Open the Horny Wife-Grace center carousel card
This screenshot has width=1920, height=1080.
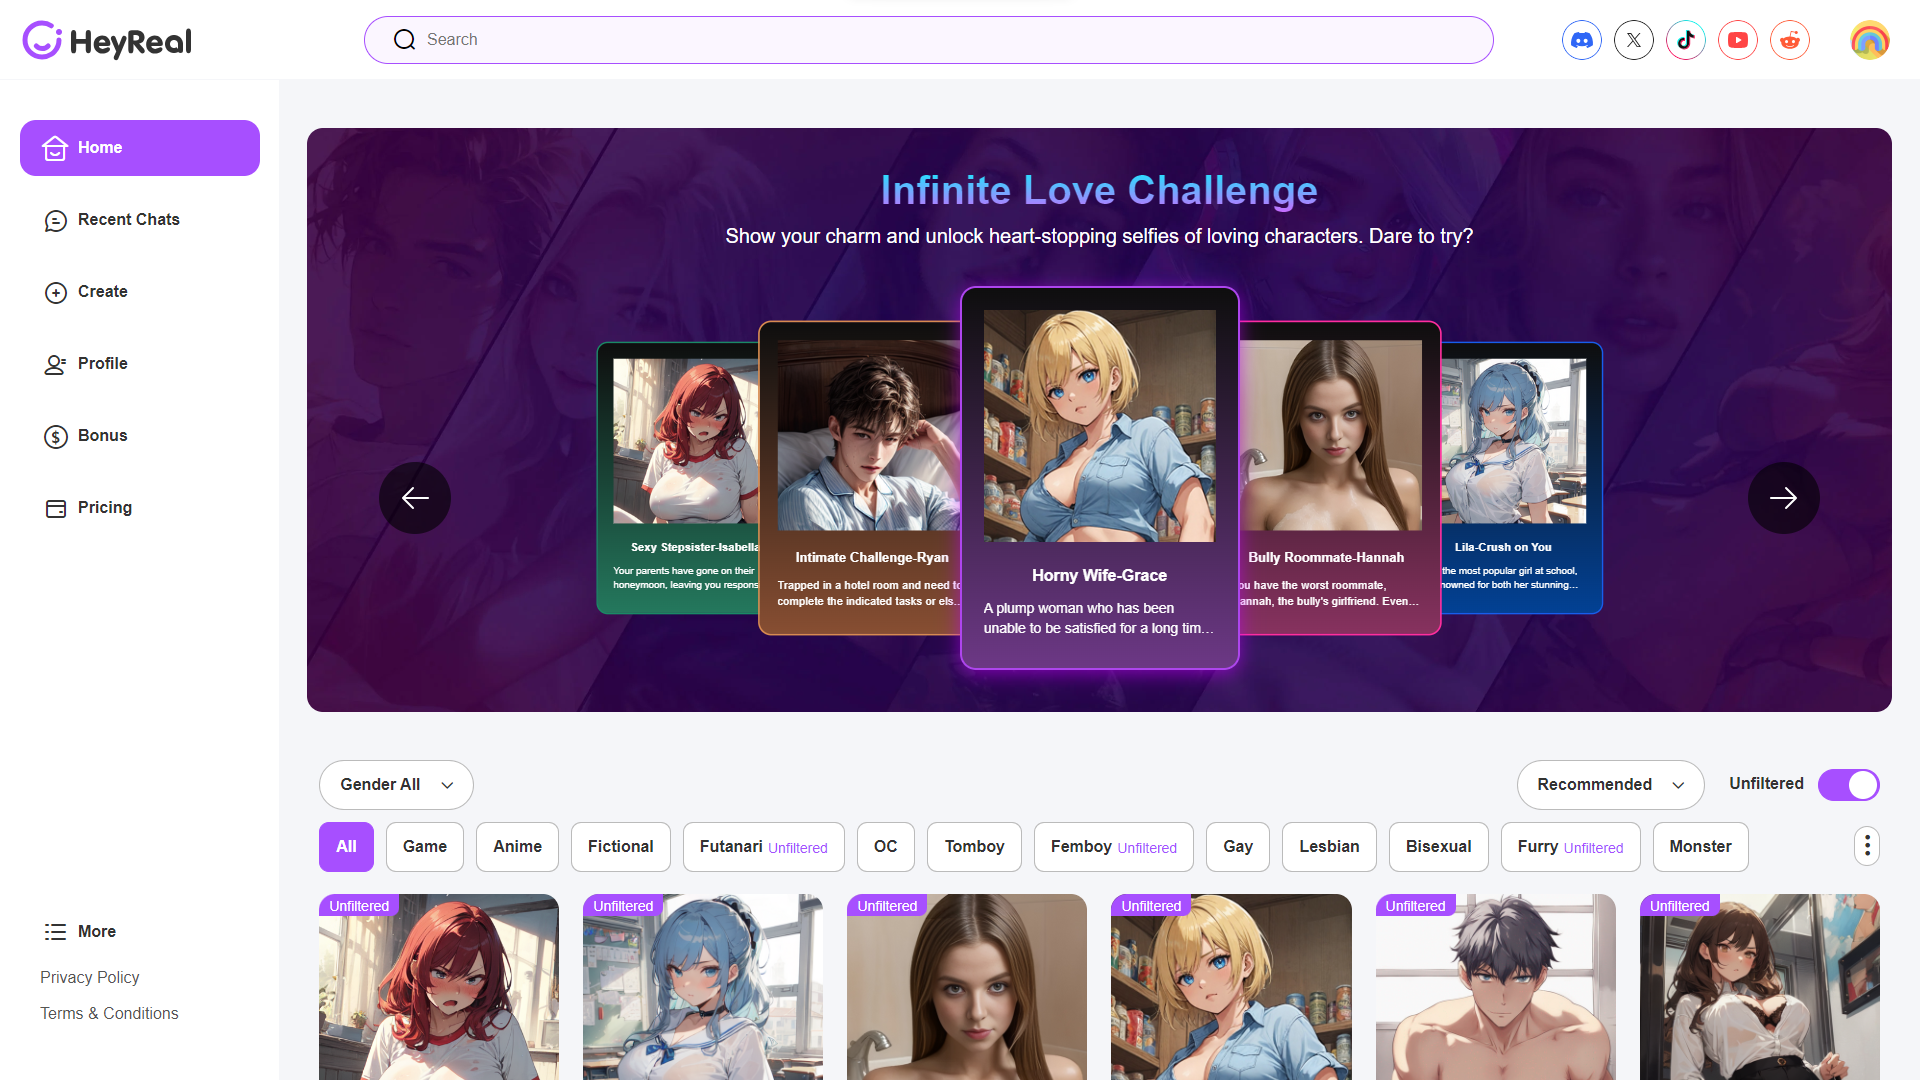(x=1100, y=478)
